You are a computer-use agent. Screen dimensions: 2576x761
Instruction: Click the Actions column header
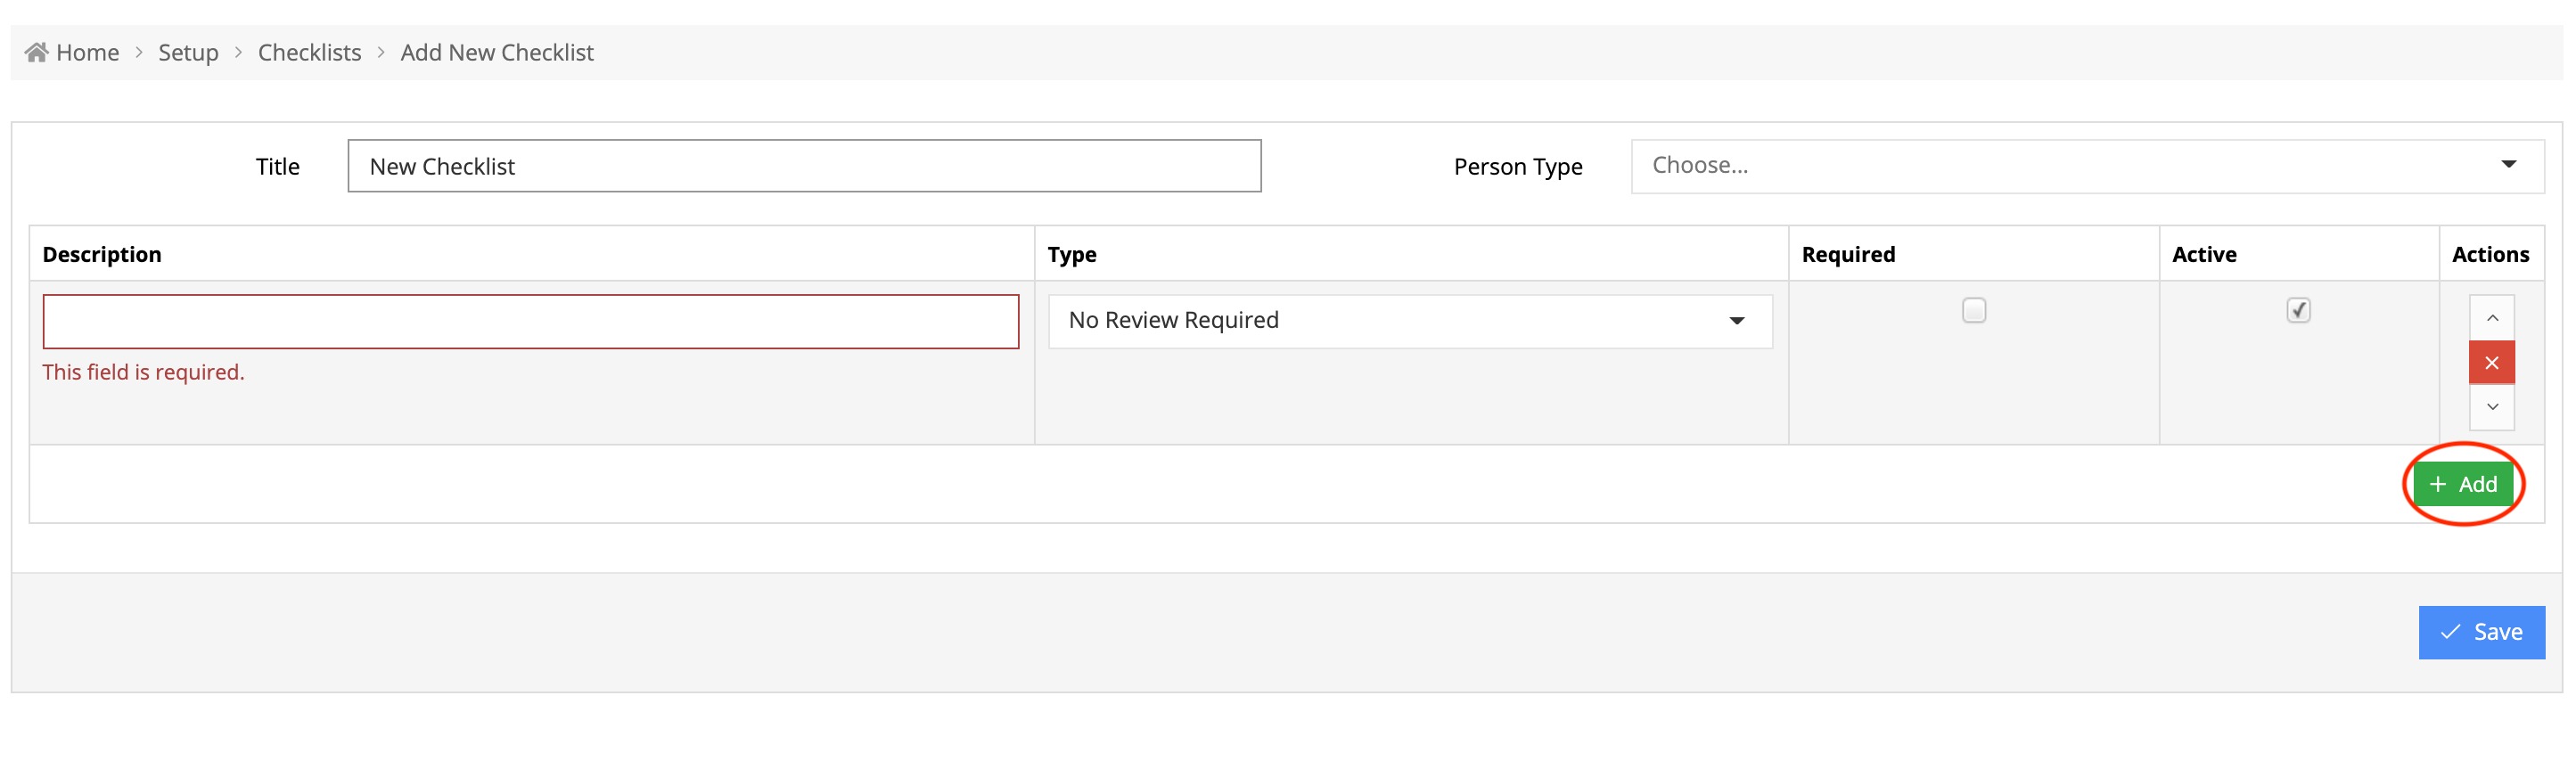pos(2489,254)
